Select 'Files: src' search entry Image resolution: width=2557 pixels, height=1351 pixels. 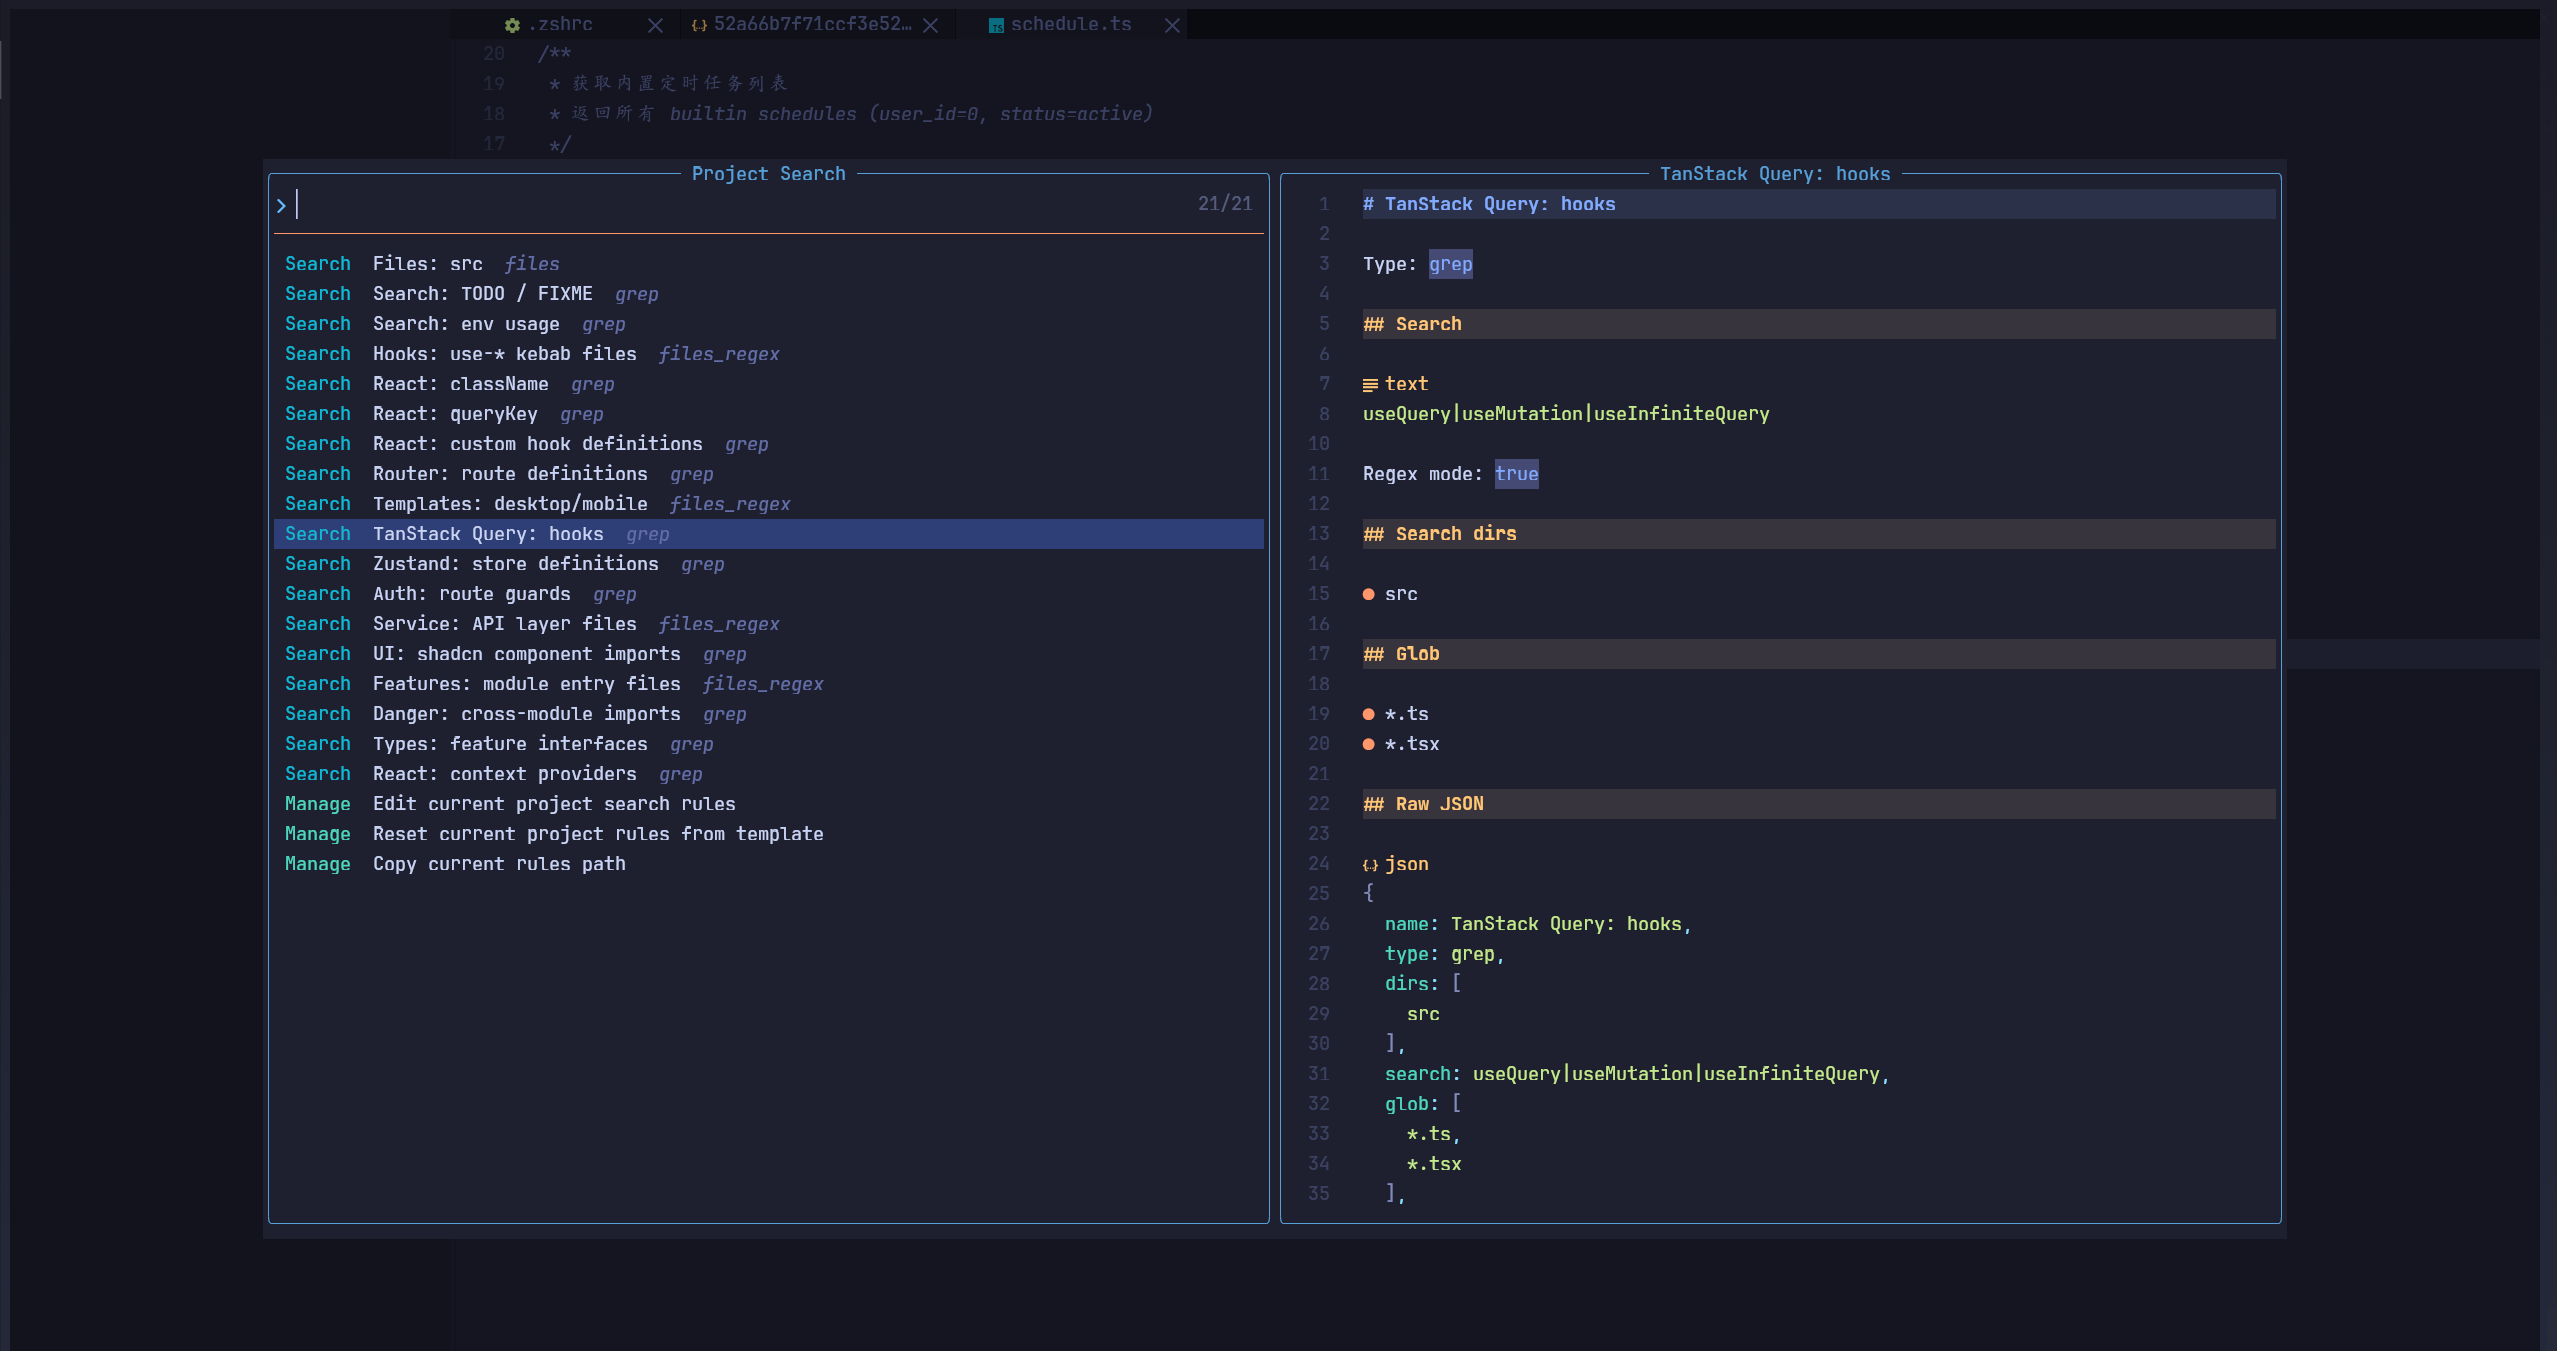tap(768, 264)
